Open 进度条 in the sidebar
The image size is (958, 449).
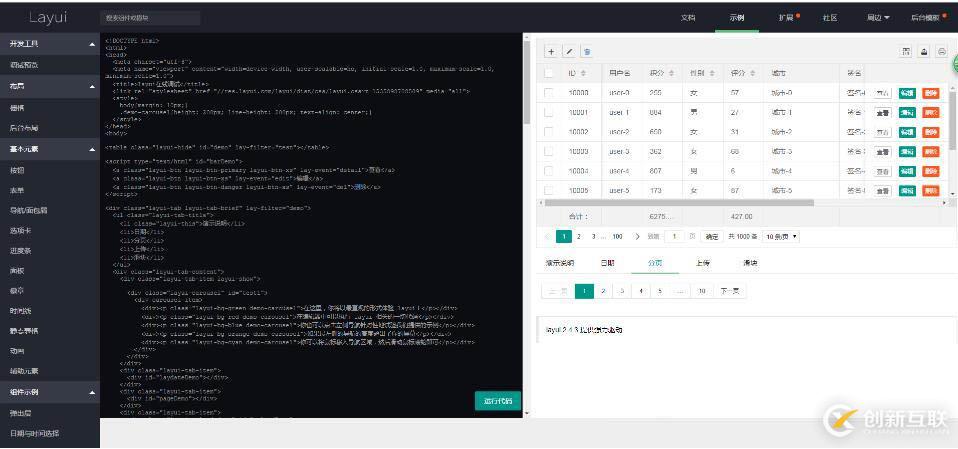click(20, 251)
